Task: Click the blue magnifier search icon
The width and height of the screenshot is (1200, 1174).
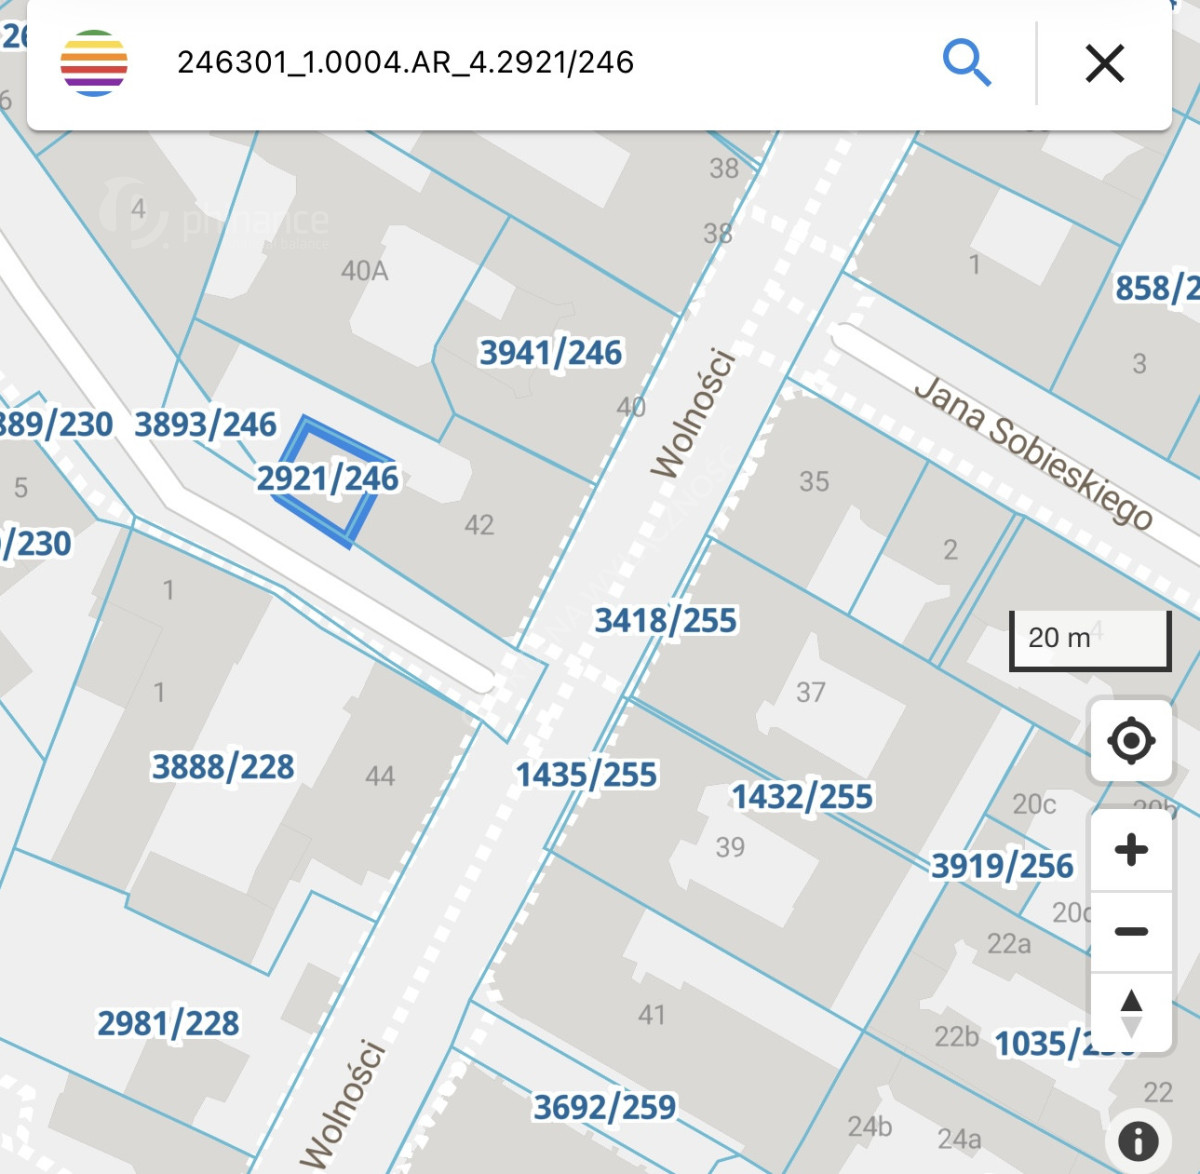Action: 966,63
